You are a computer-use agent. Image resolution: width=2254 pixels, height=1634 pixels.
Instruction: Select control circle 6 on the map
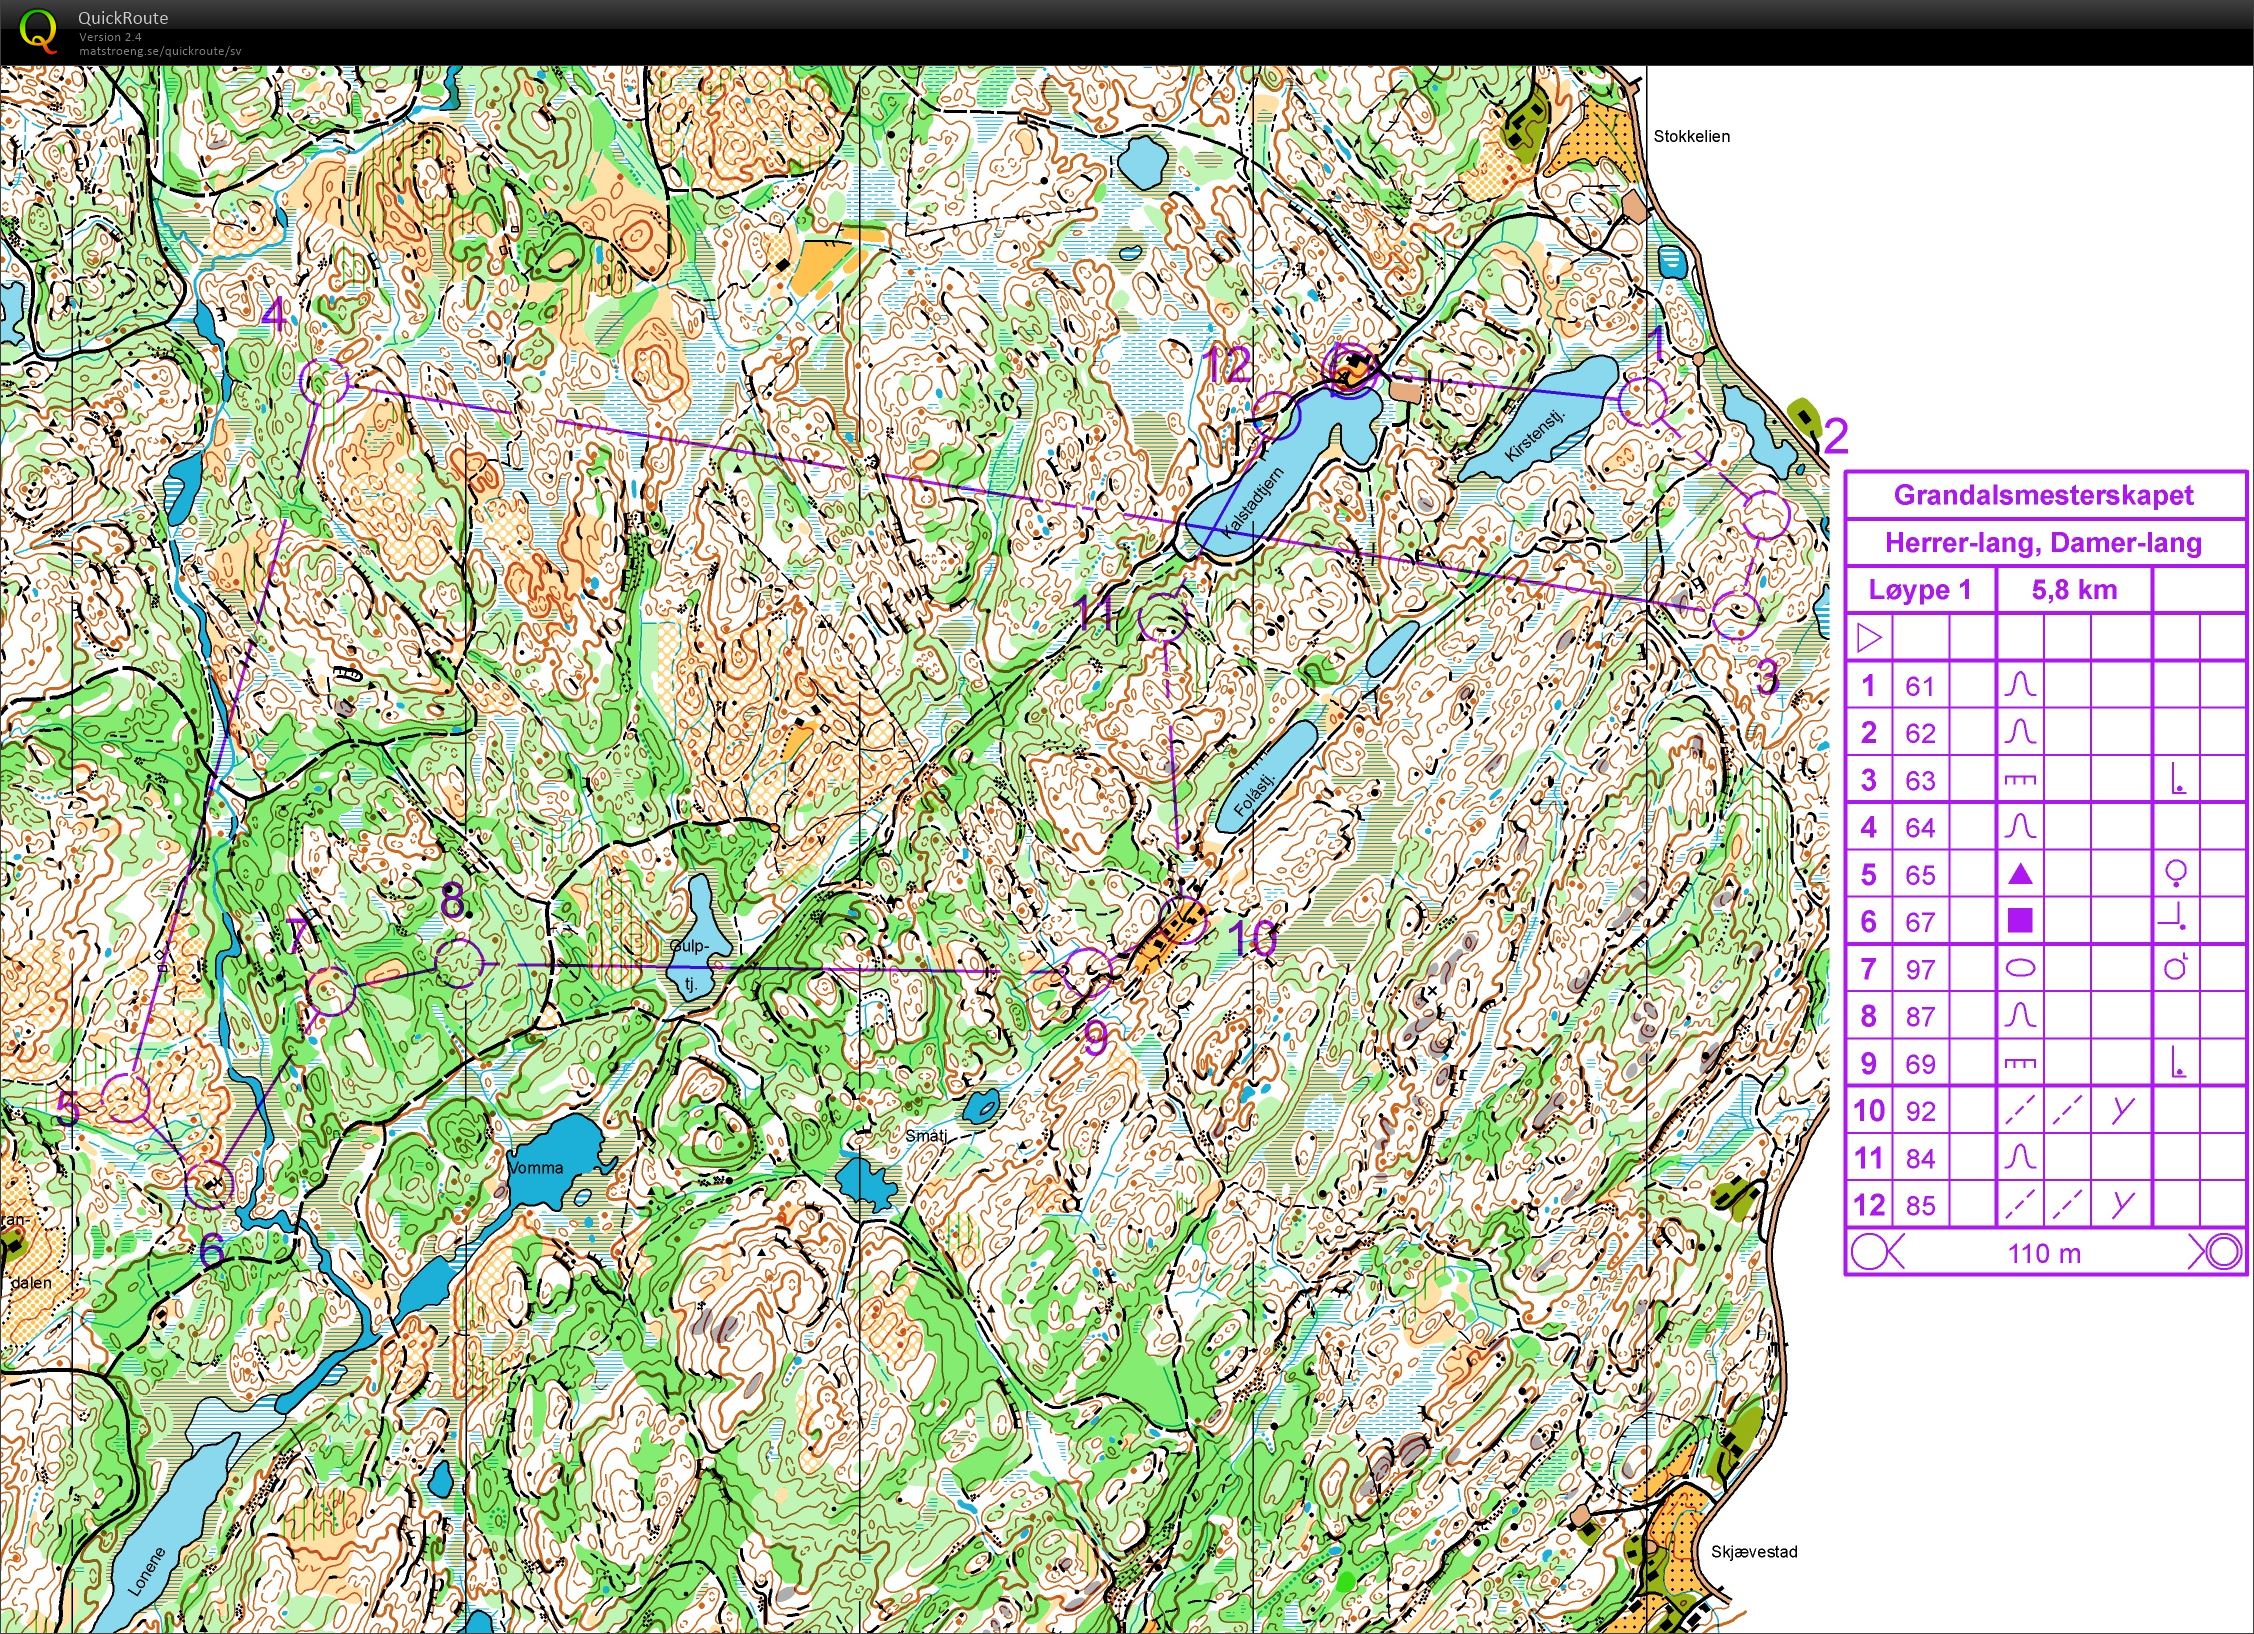[x=209, y=1185]
